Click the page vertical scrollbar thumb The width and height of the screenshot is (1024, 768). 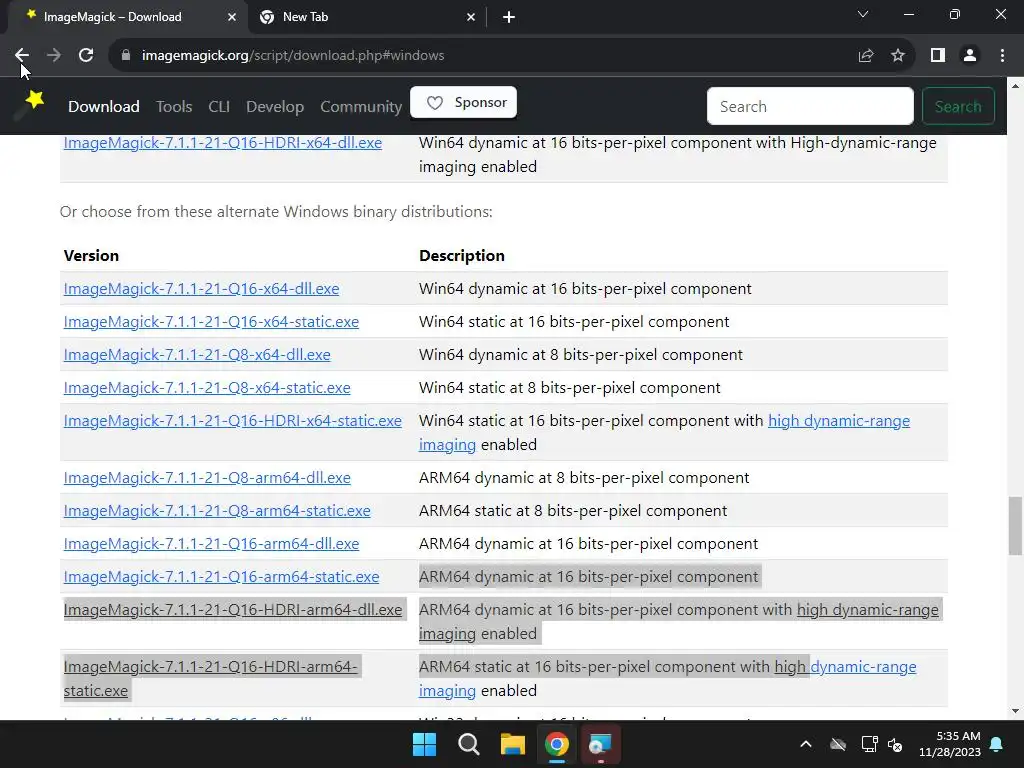tap(1016, 526)
